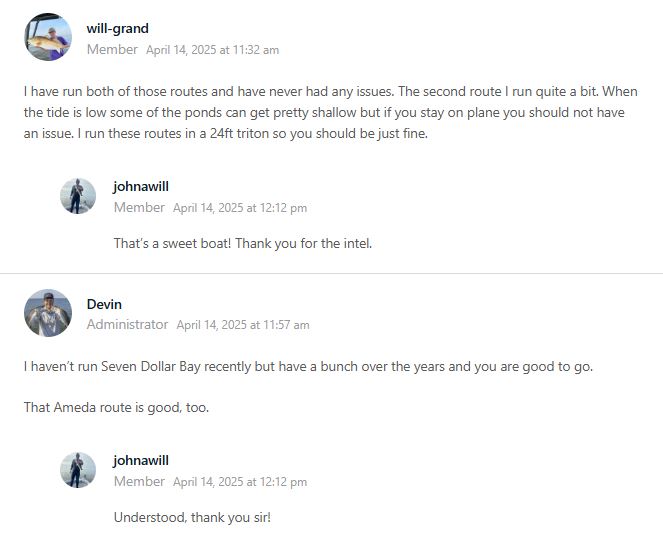Click first johnawill reply timestamp 12:12 pm
The image size is (663, 544).
tap(240, 208)
